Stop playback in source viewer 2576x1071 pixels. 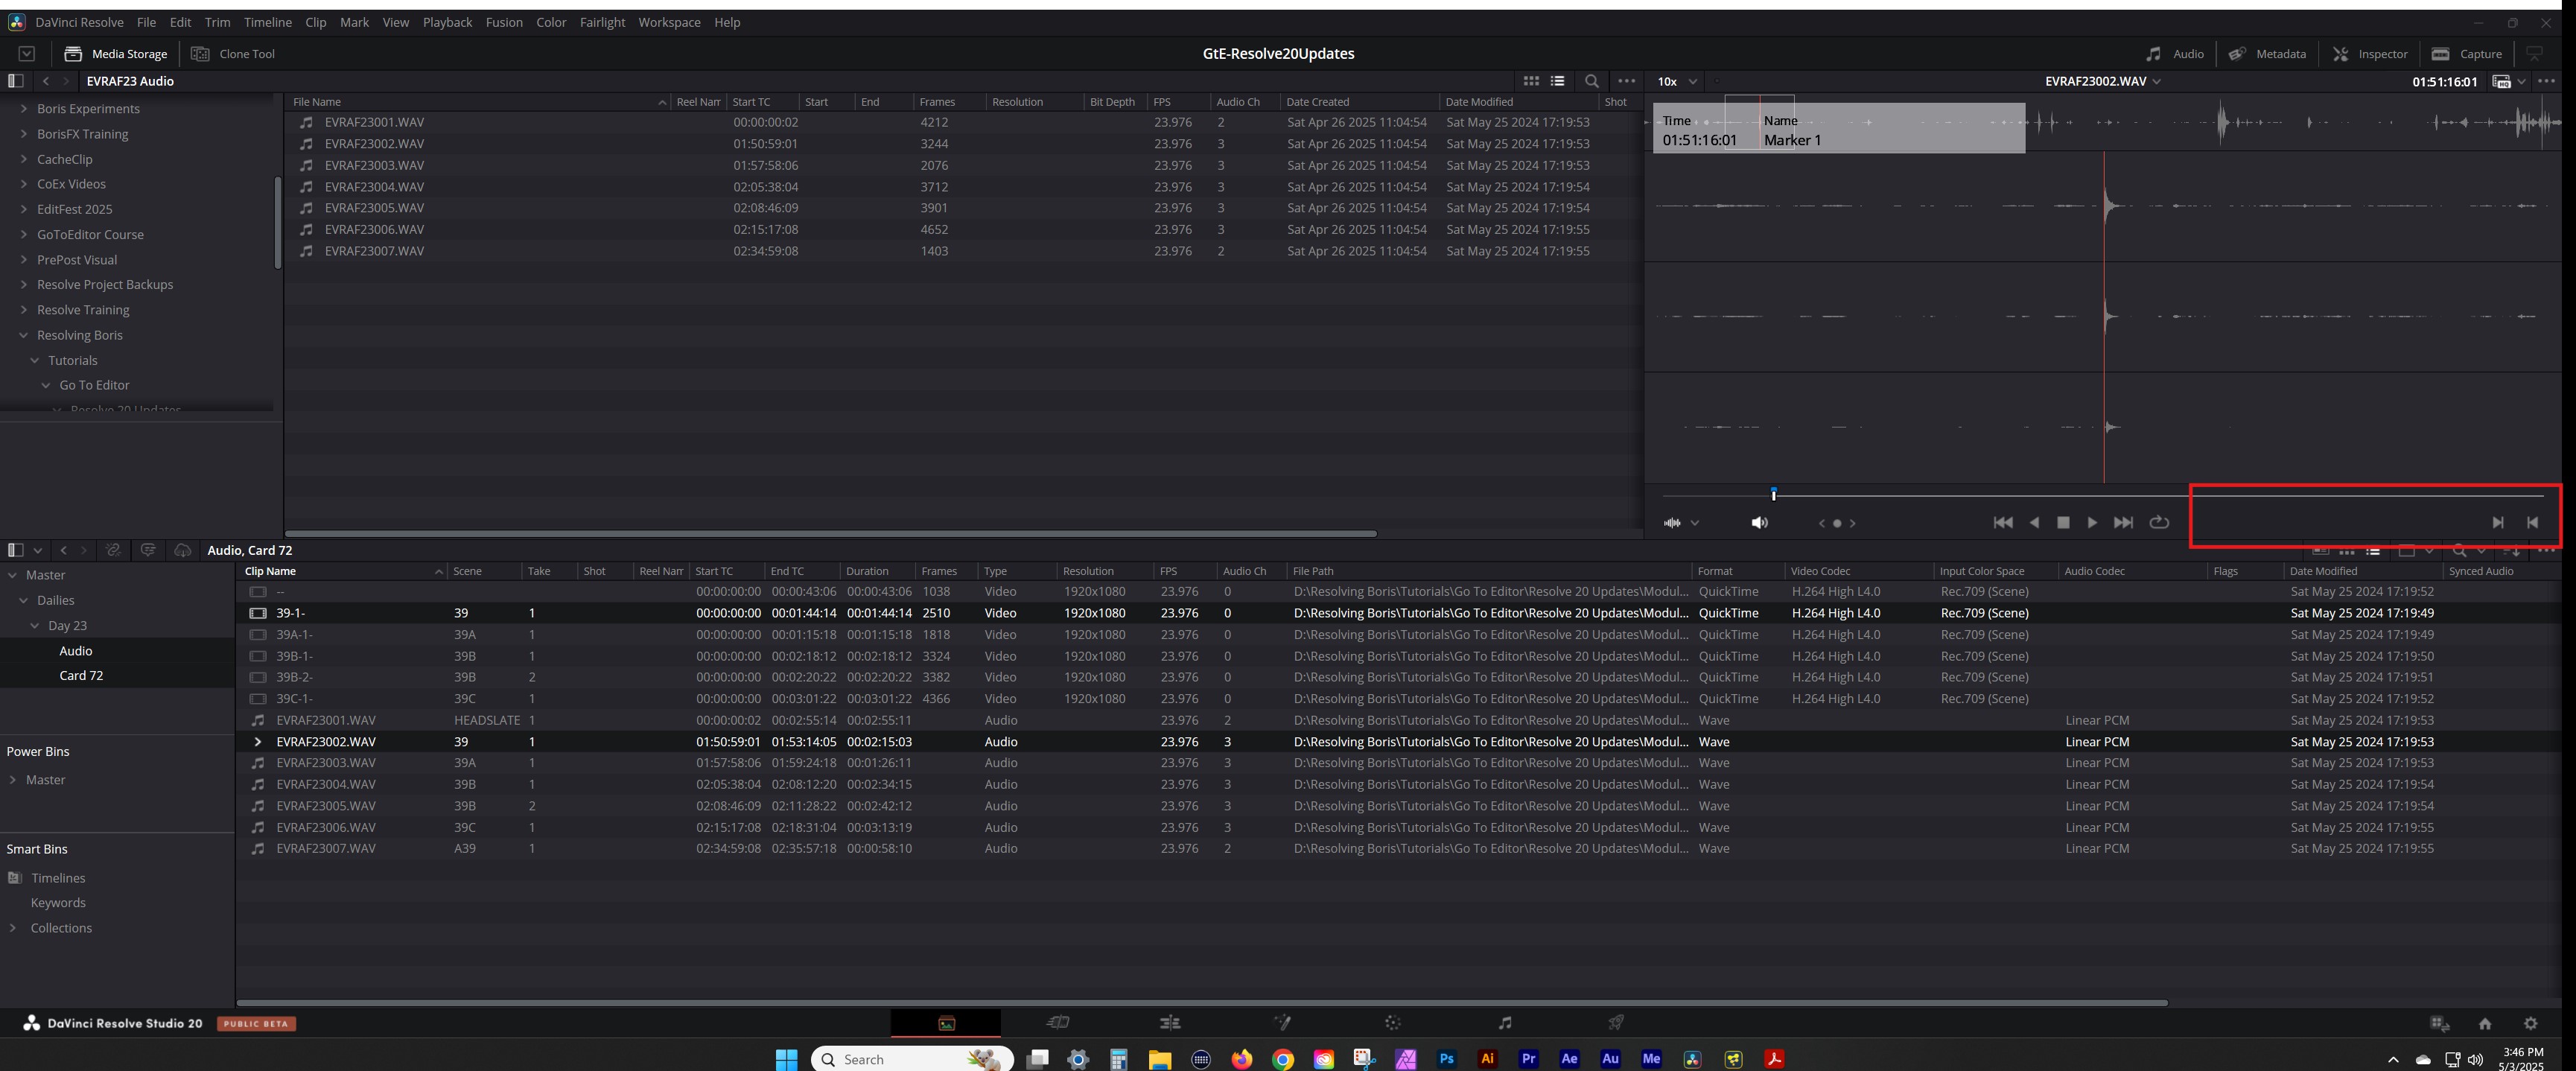2063,522
